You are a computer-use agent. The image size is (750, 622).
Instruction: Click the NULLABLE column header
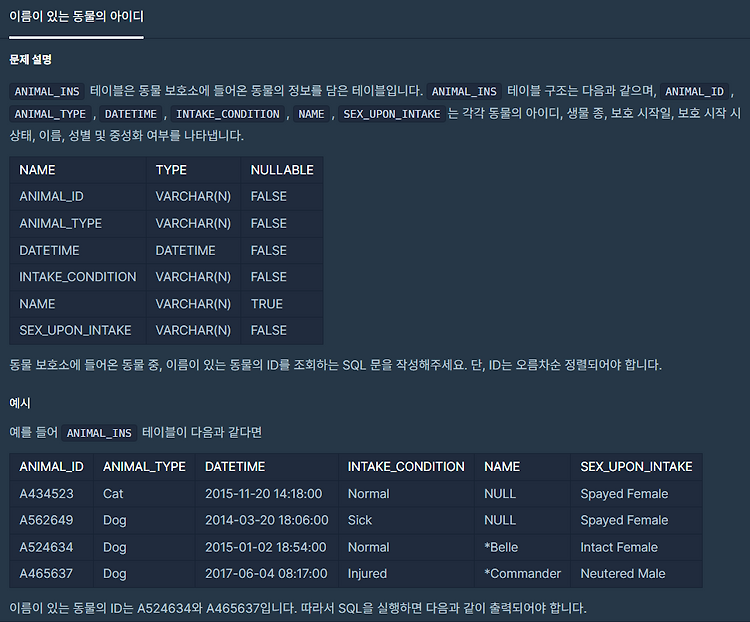point(282,170)
